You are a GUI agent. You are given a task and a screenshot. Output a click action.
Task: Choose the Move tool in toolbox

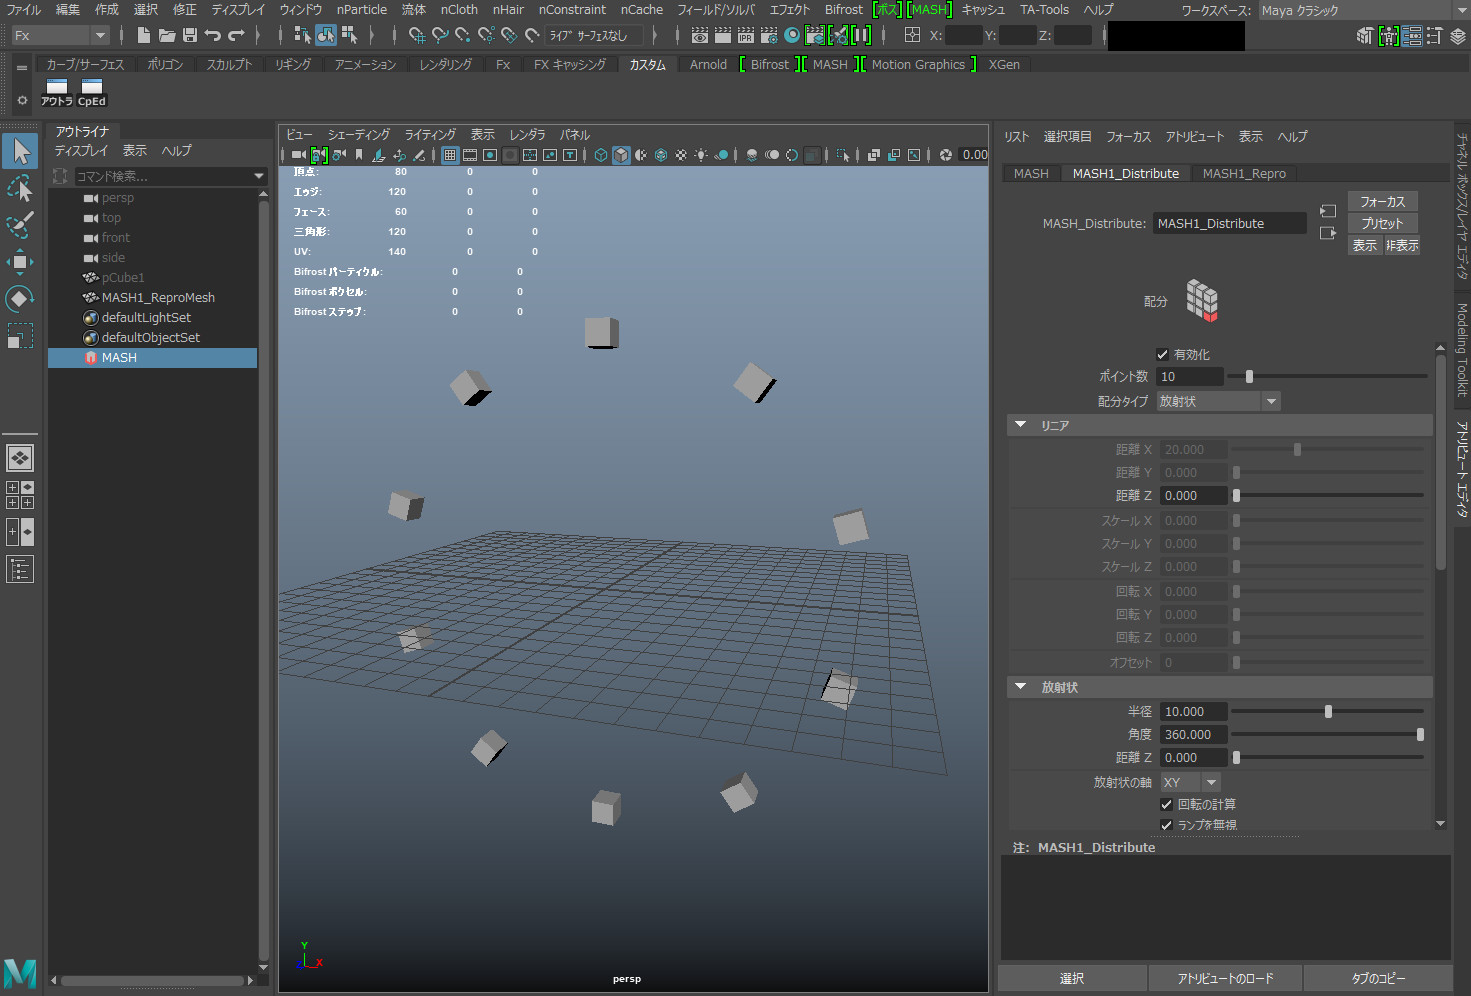(20, 262)
